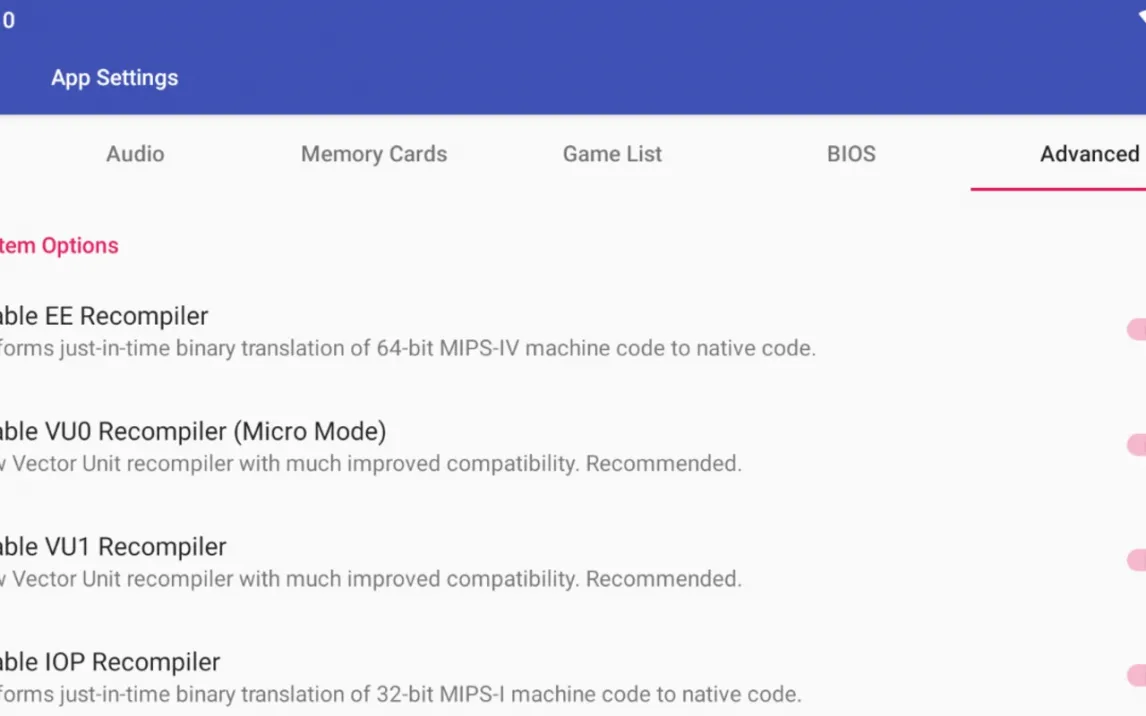
Task: Click the Enable EE Recompiler title
Action: tap(105, 316)
